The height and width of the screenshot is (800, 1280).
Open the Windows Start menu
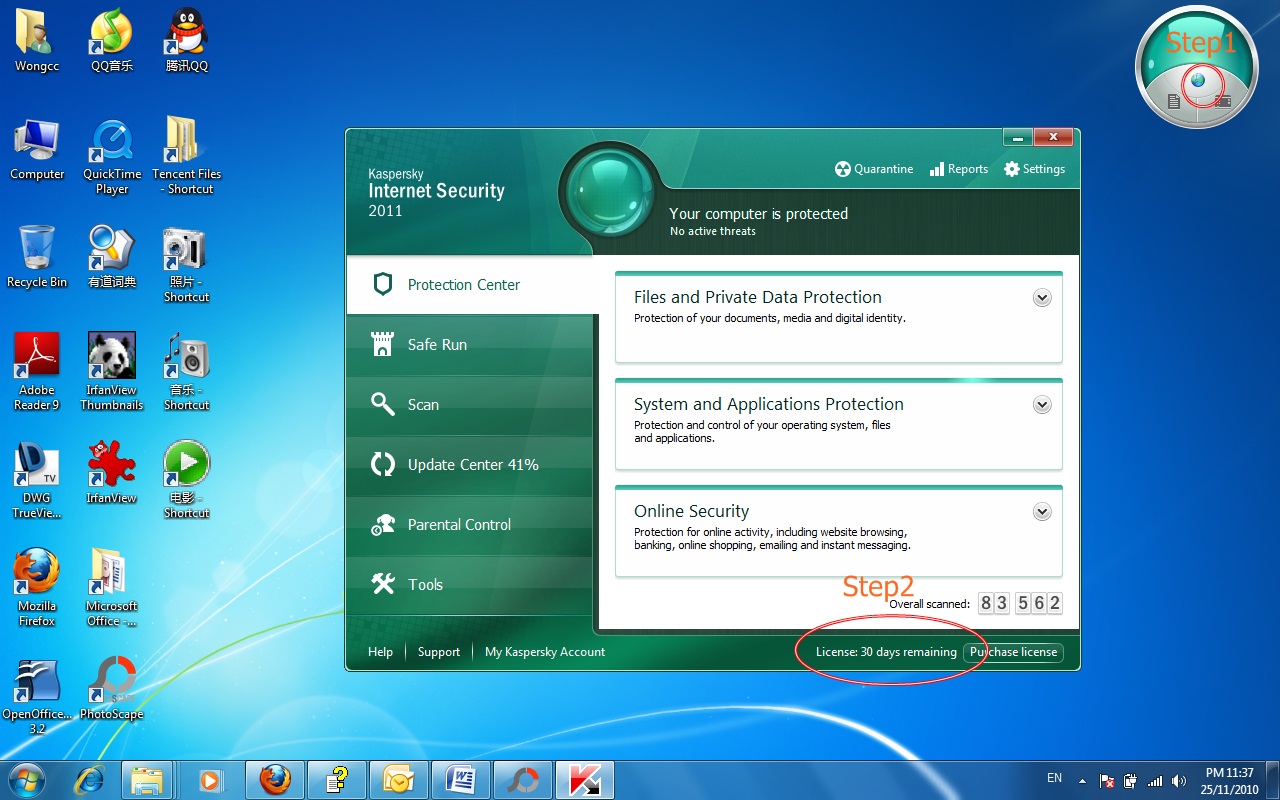27,779
